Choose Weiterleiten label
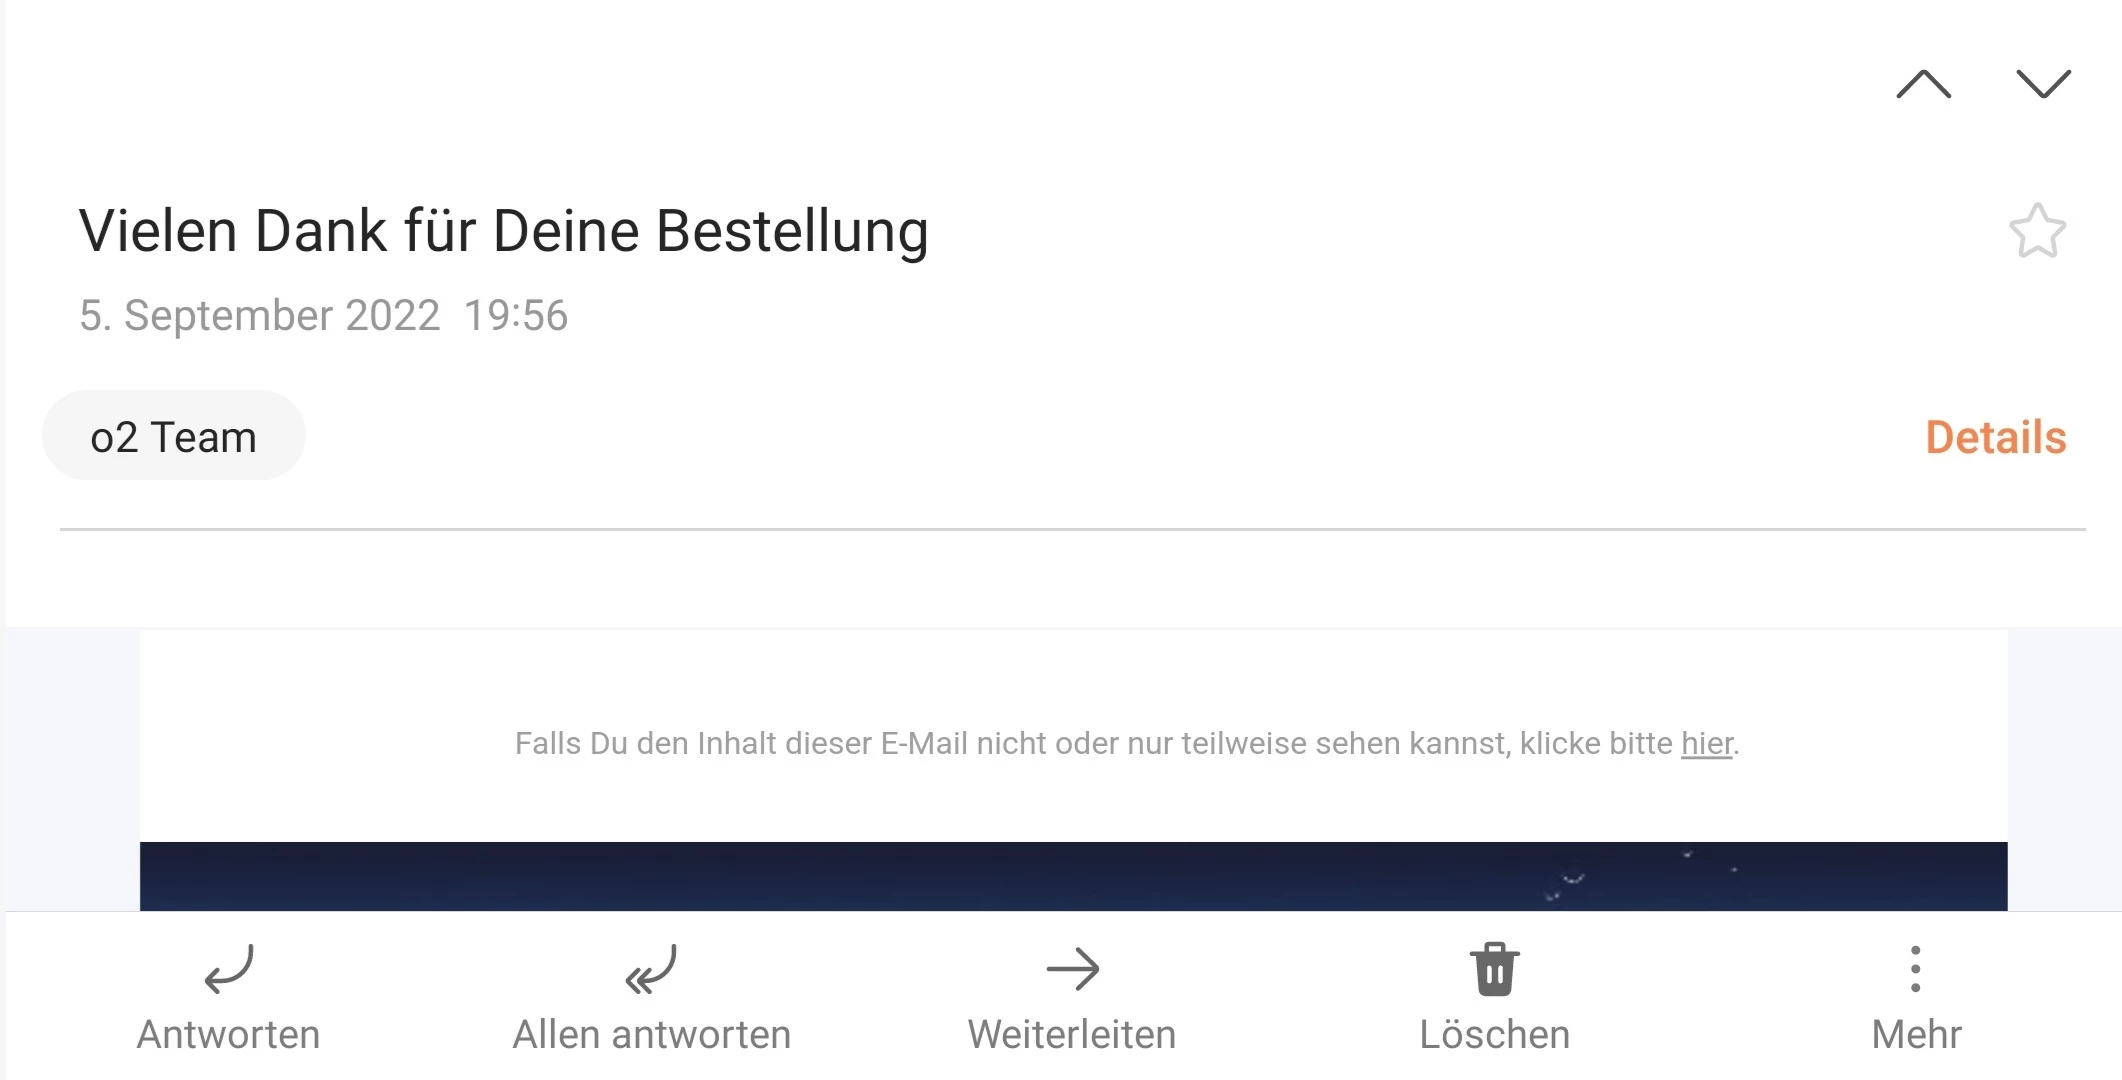Viewport: 2122px width, 1080px height. pos(1072,1034)
